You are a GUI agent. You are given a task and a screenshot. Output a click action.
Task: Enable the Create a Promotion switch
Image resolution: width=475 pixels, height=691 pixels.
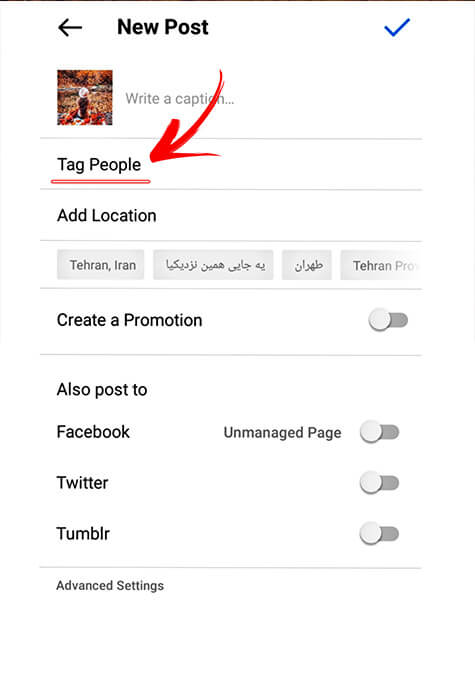point(388,320)
